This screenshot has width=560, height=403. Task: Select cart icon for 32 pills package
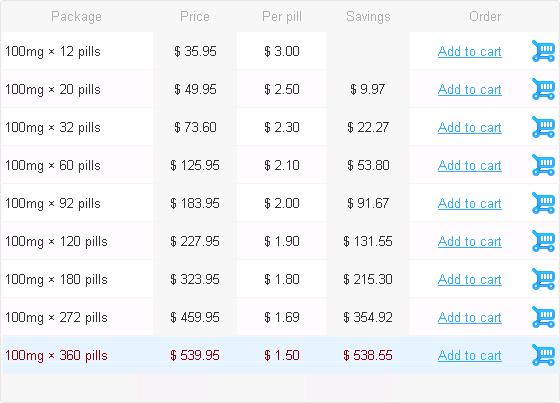click(543, 127)
